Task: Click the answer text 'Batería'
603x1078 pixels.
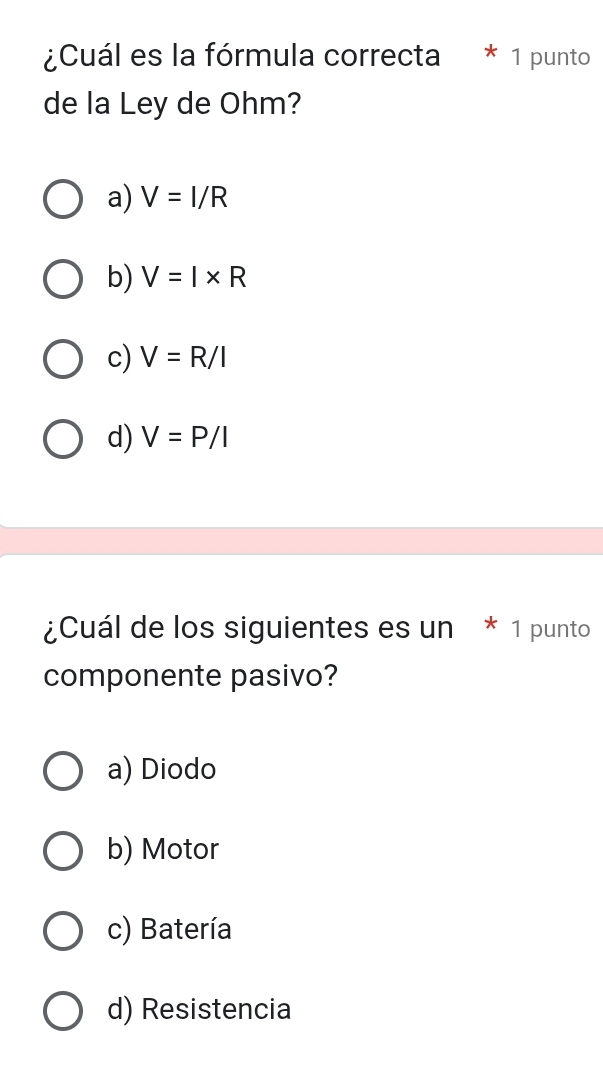Action: point(186,930)
